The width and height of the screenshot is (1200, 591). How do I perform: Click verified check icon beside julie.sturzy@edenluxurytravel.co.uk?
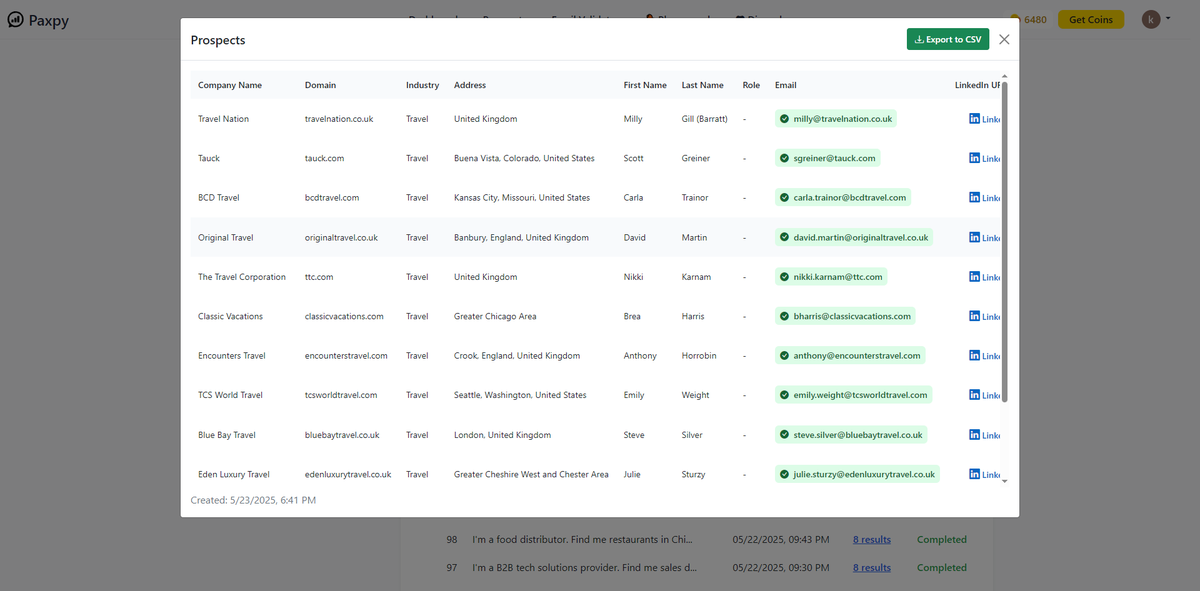[x=785, y=474]
